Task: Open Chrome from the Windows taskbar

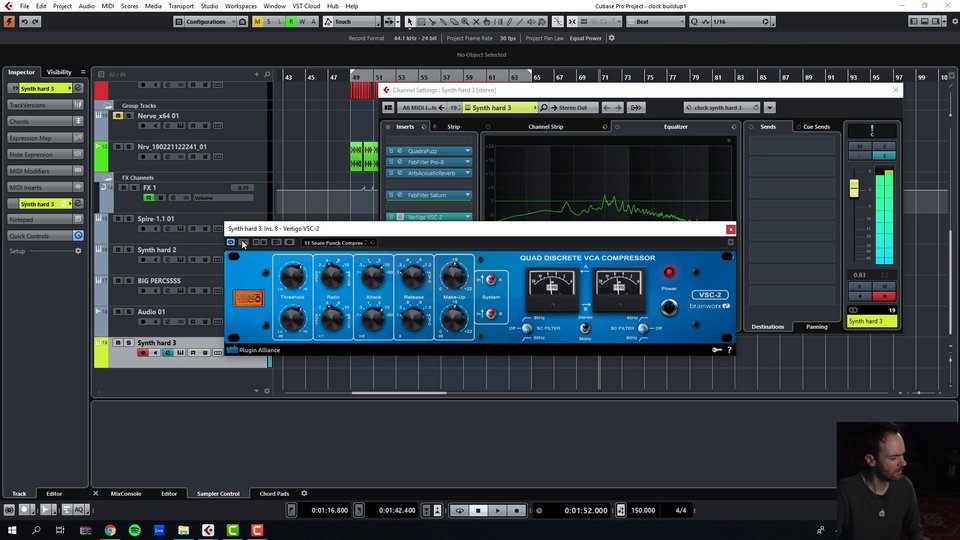Action: pos(110,530)
